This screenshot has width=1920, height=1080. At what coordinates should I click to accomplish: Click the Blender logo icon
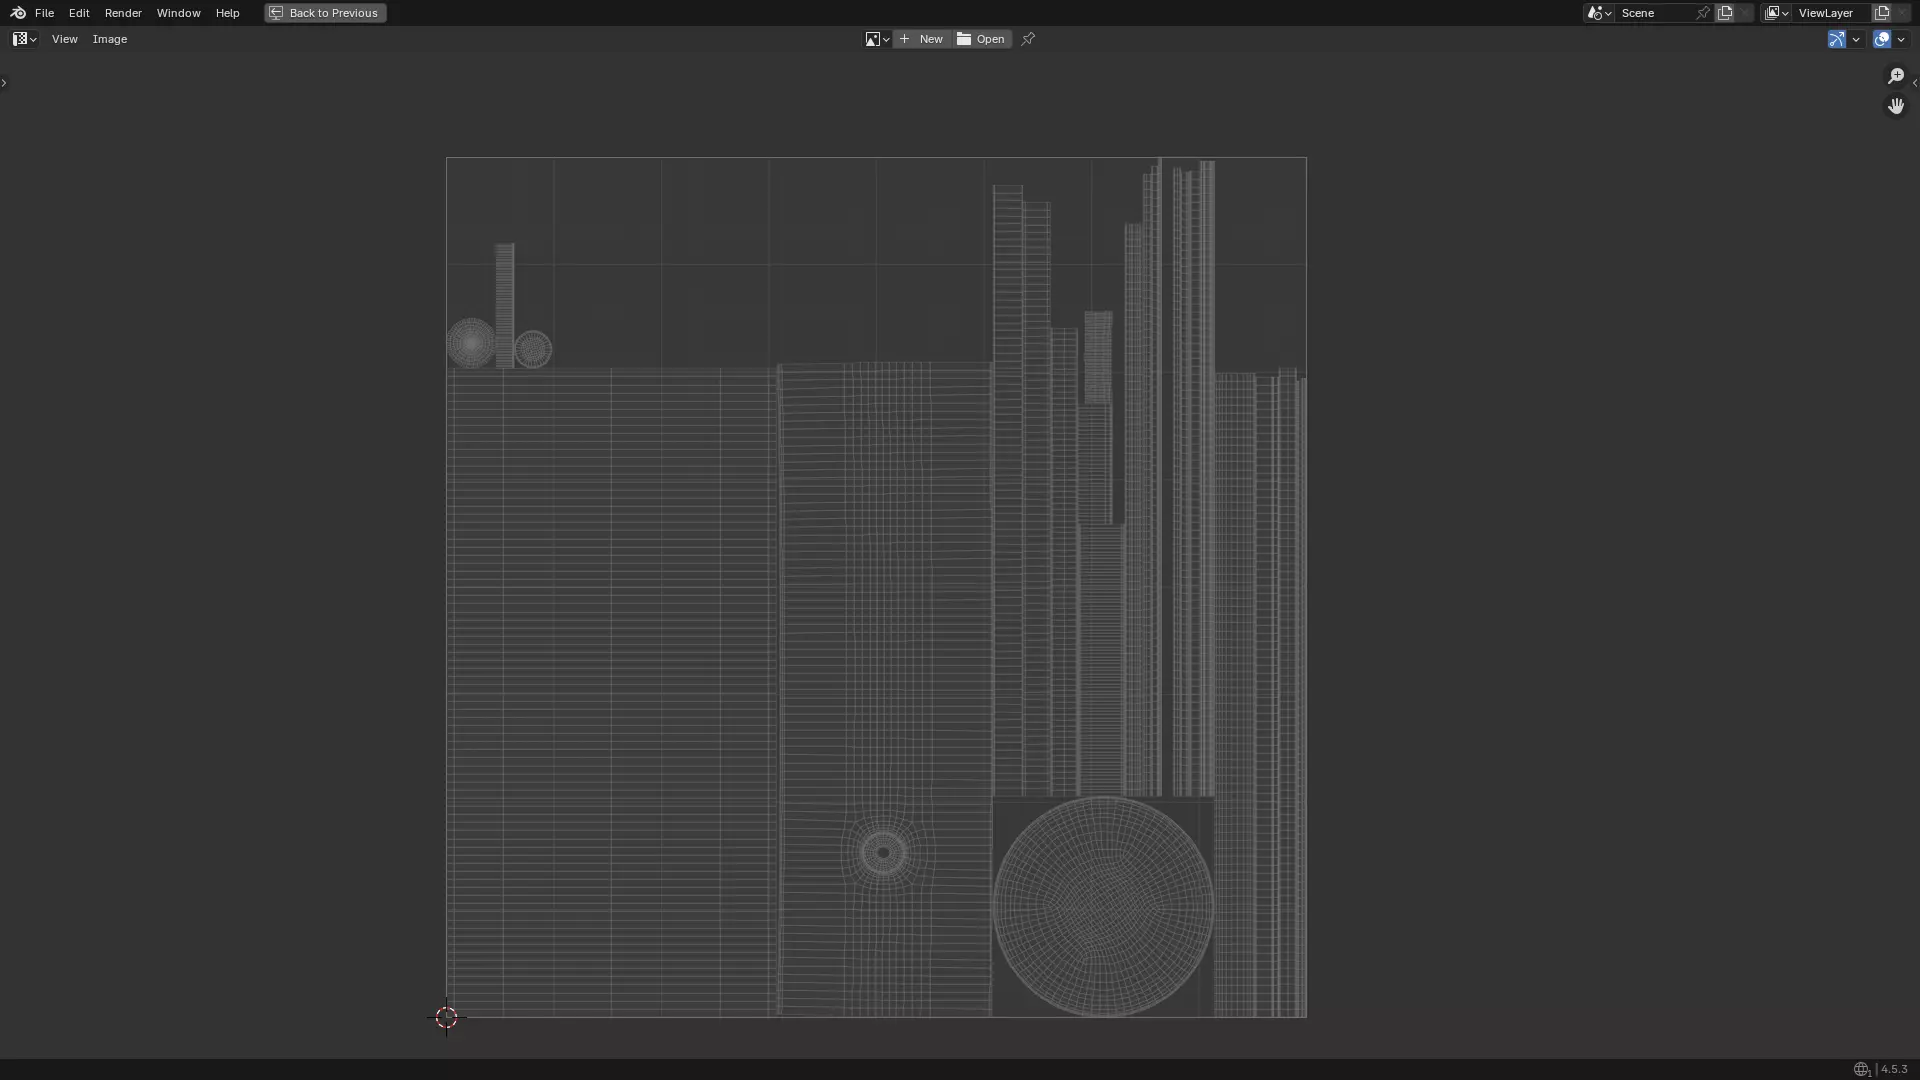pyautogui.click(x=17, y=13)
